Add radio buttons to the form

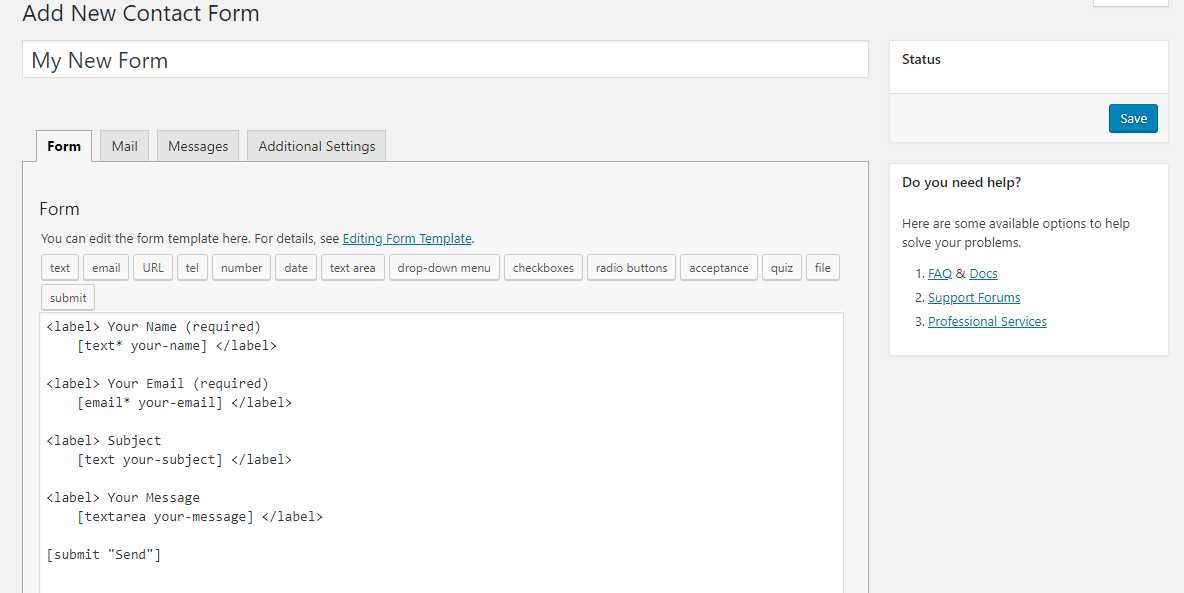631,267
